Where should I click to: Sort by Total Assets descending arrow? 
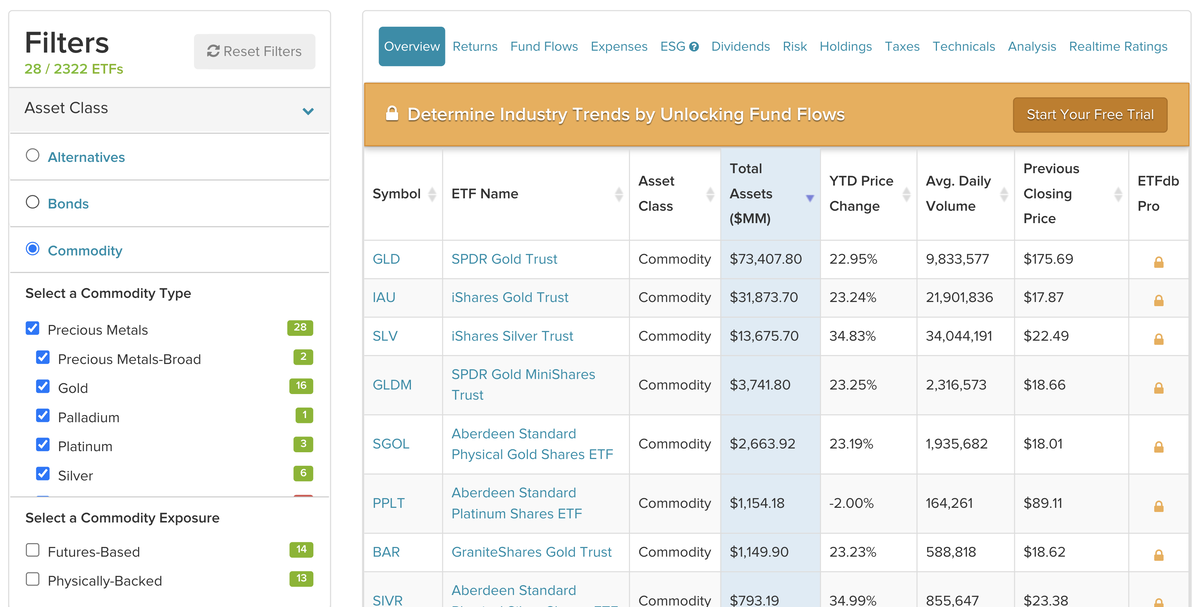[x=810, y=198]
